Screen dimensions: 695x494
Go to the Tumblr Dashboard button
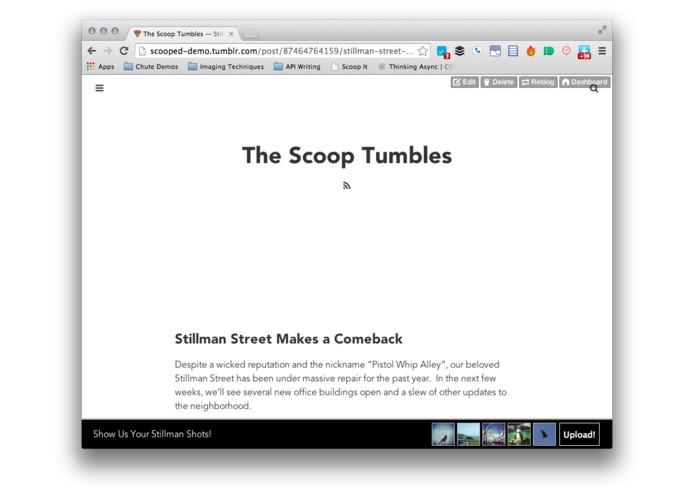585,82
